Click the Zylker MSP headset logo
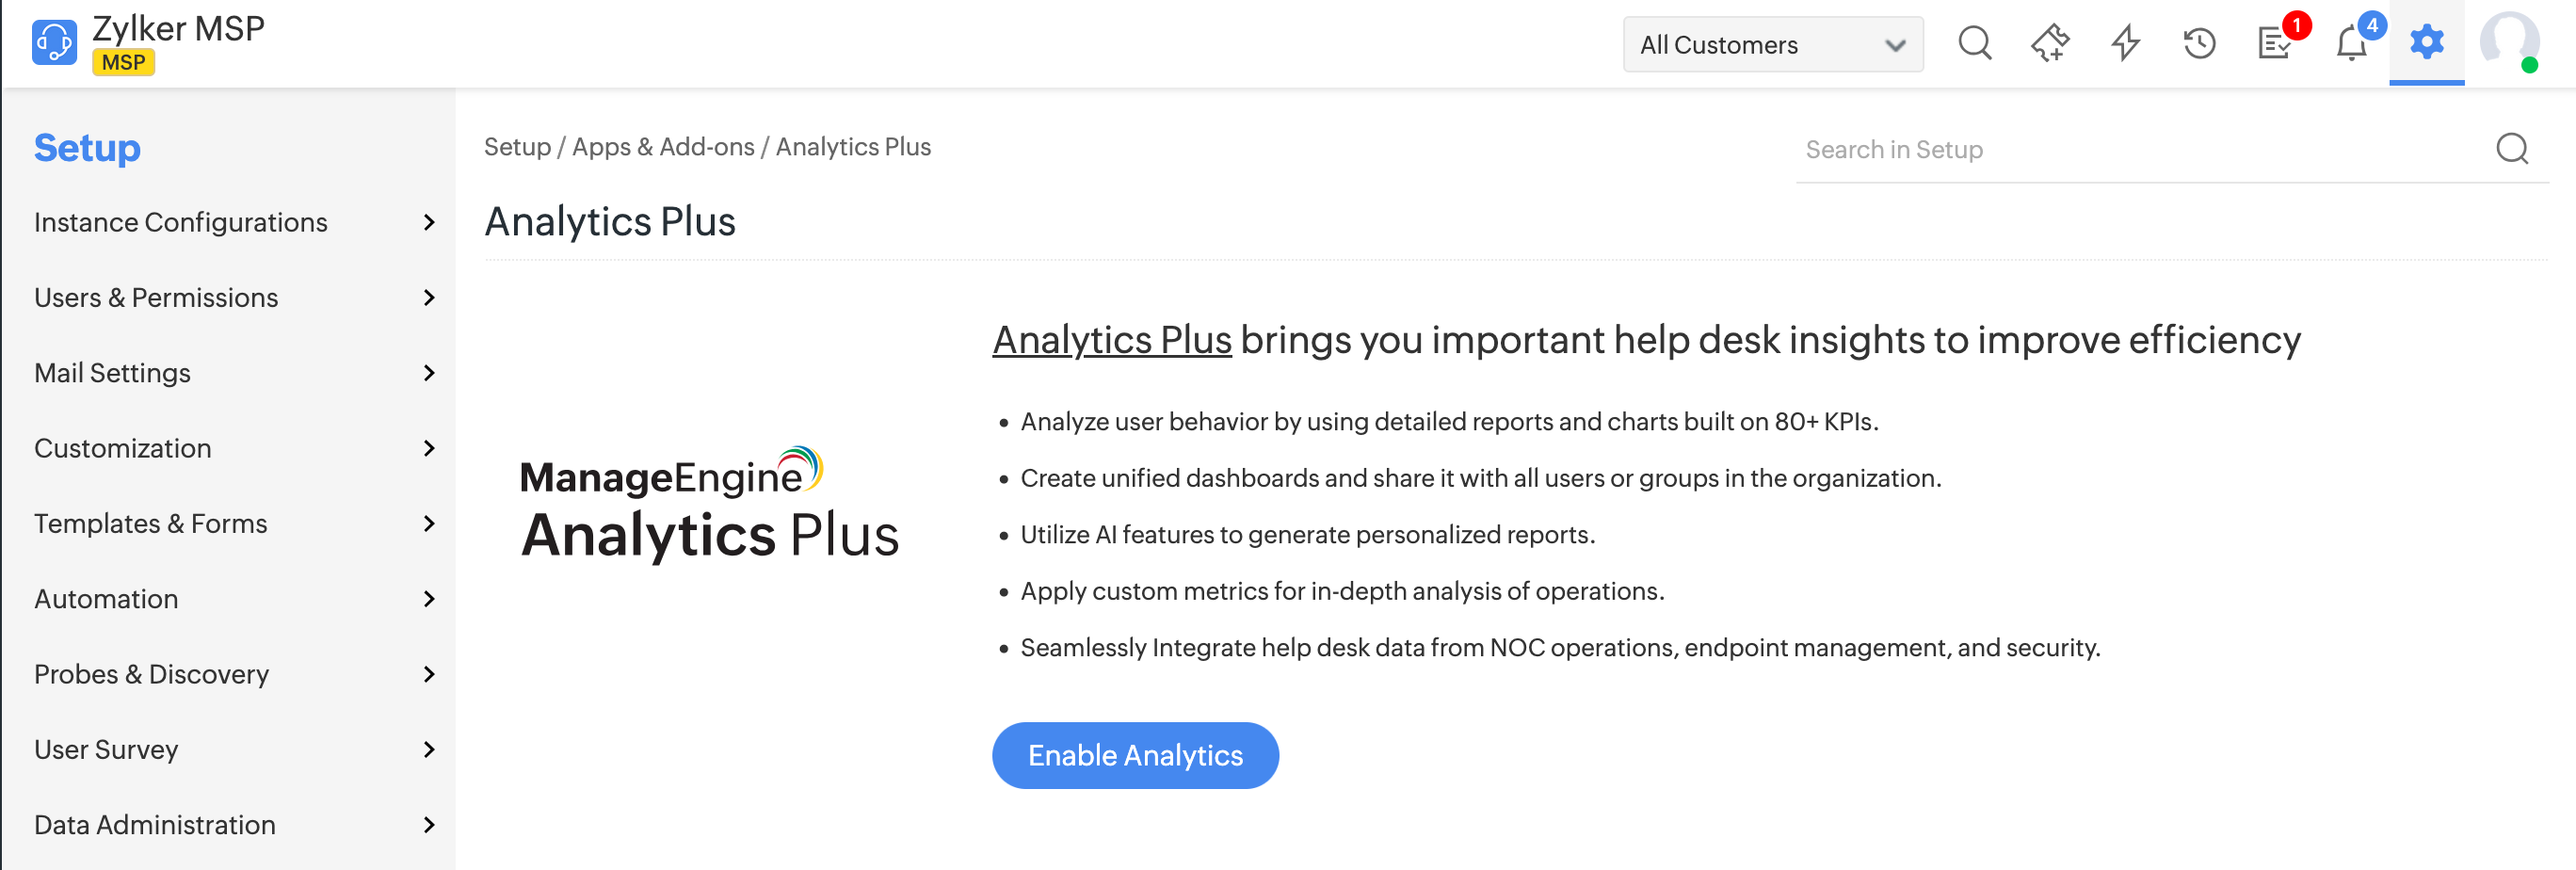Viewport: 2576px width, 870px height. point(54,43)
